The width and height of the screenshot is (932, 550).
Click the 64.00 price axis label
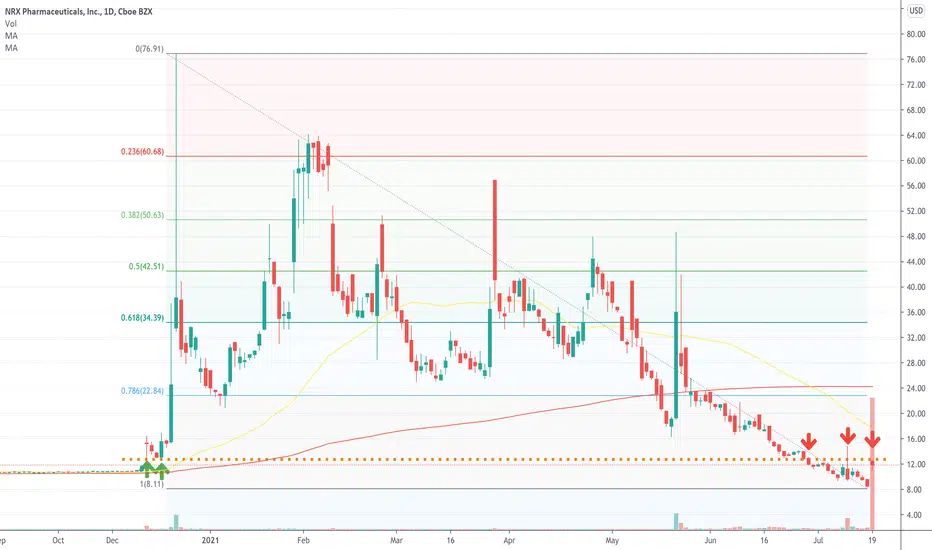[915, 136]
